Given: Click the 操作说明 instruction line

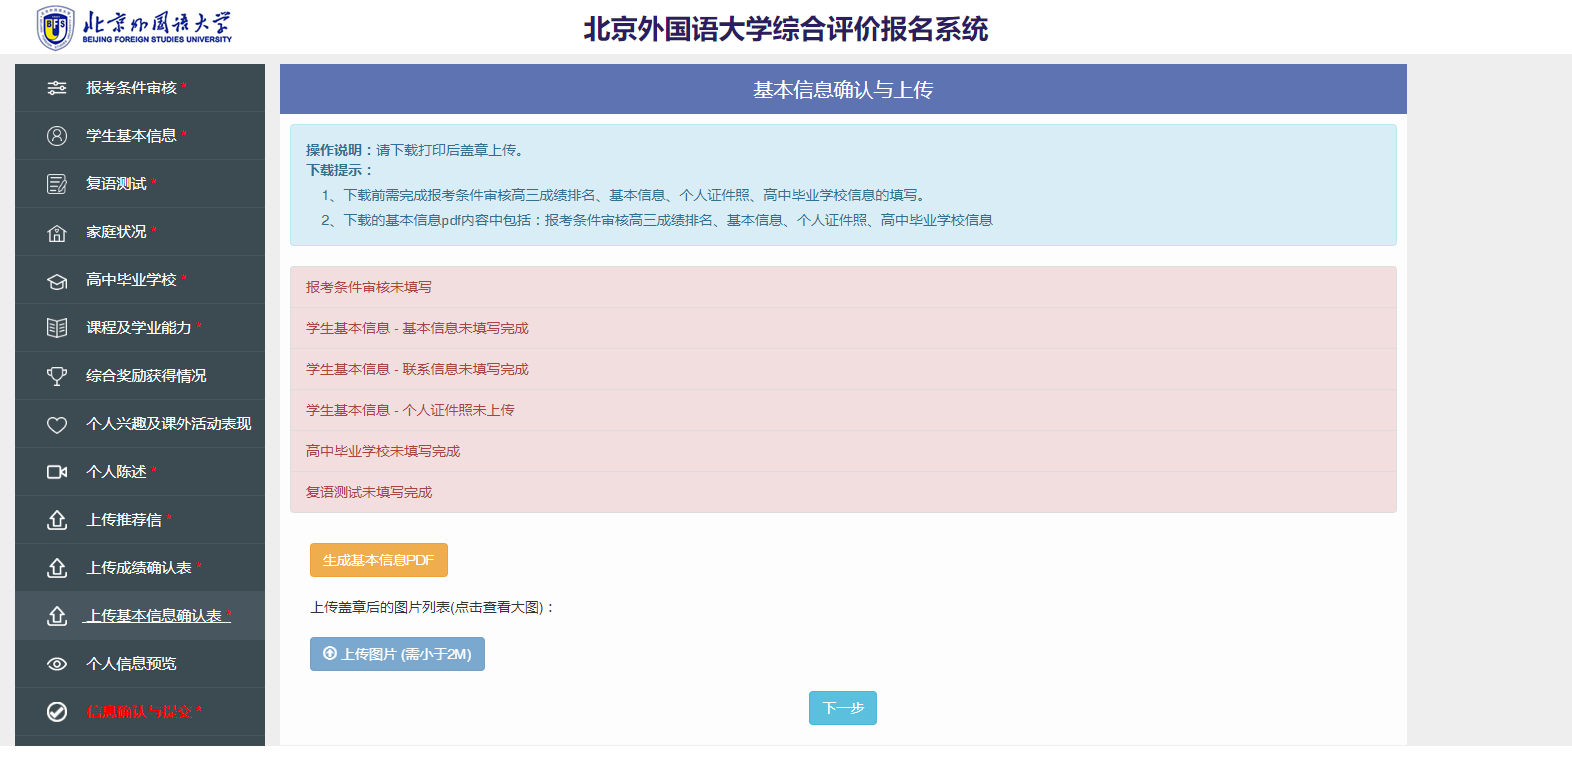Looking at the screenshot, I should click(415, 150).
